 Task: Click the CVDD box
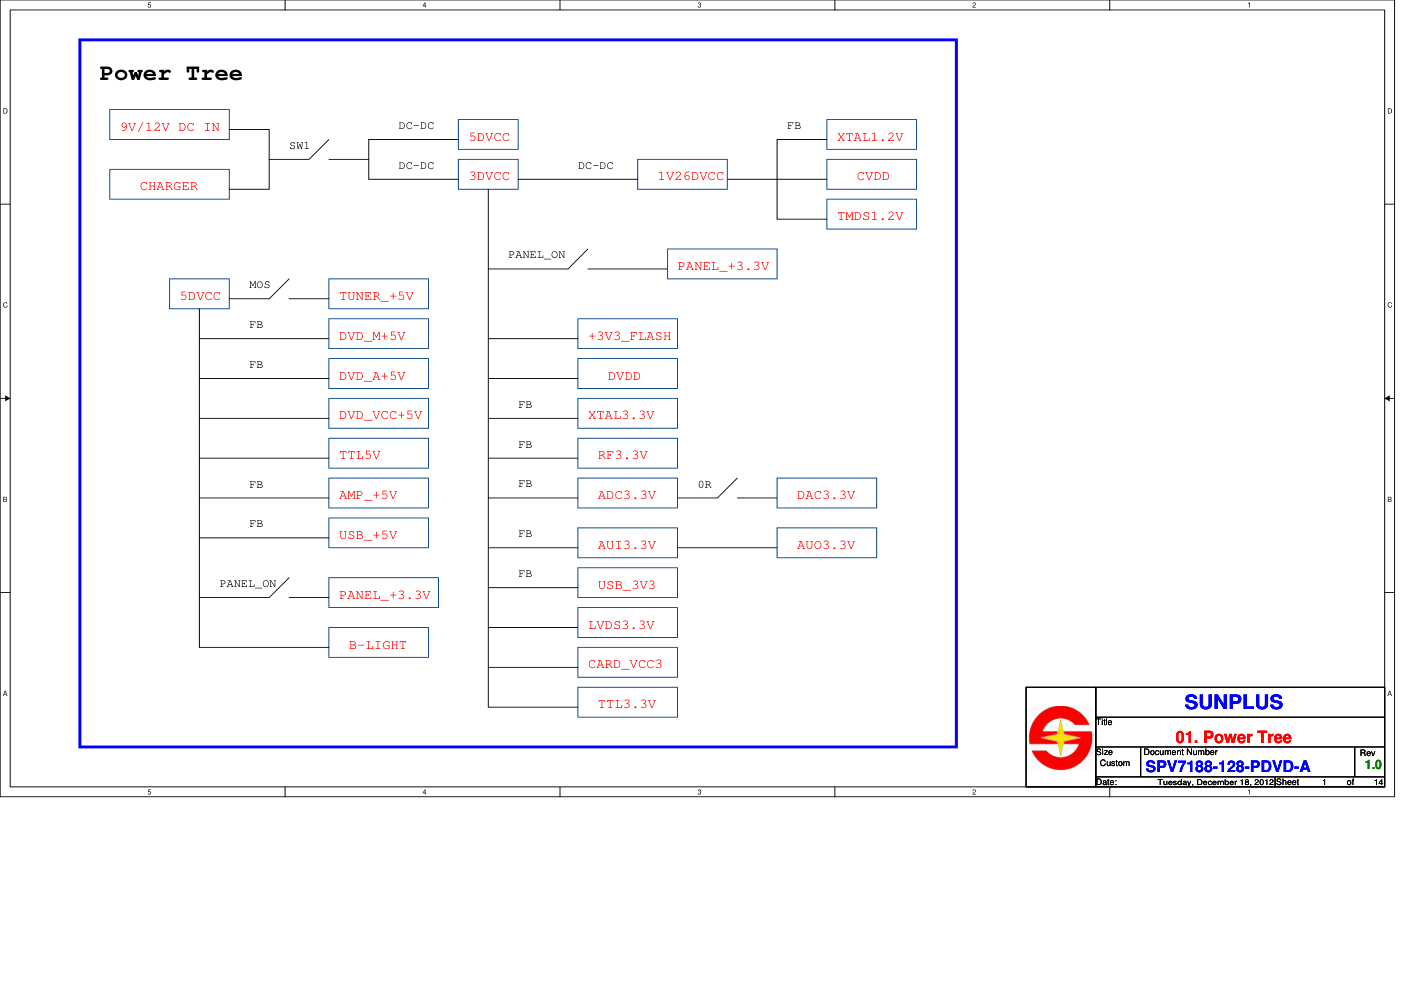tap(871, 175)
